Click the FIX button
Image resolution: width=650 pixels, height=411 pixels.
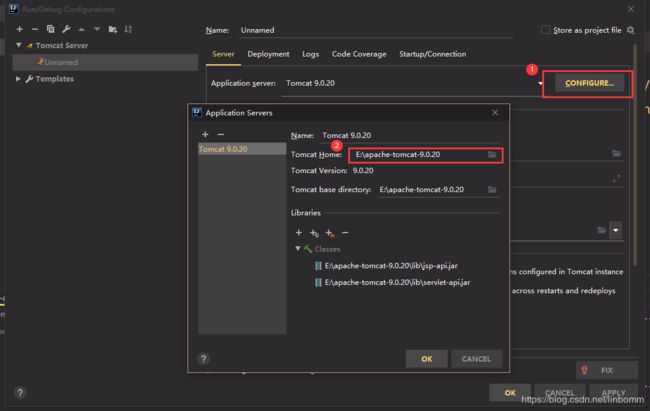tap(606, 370)
